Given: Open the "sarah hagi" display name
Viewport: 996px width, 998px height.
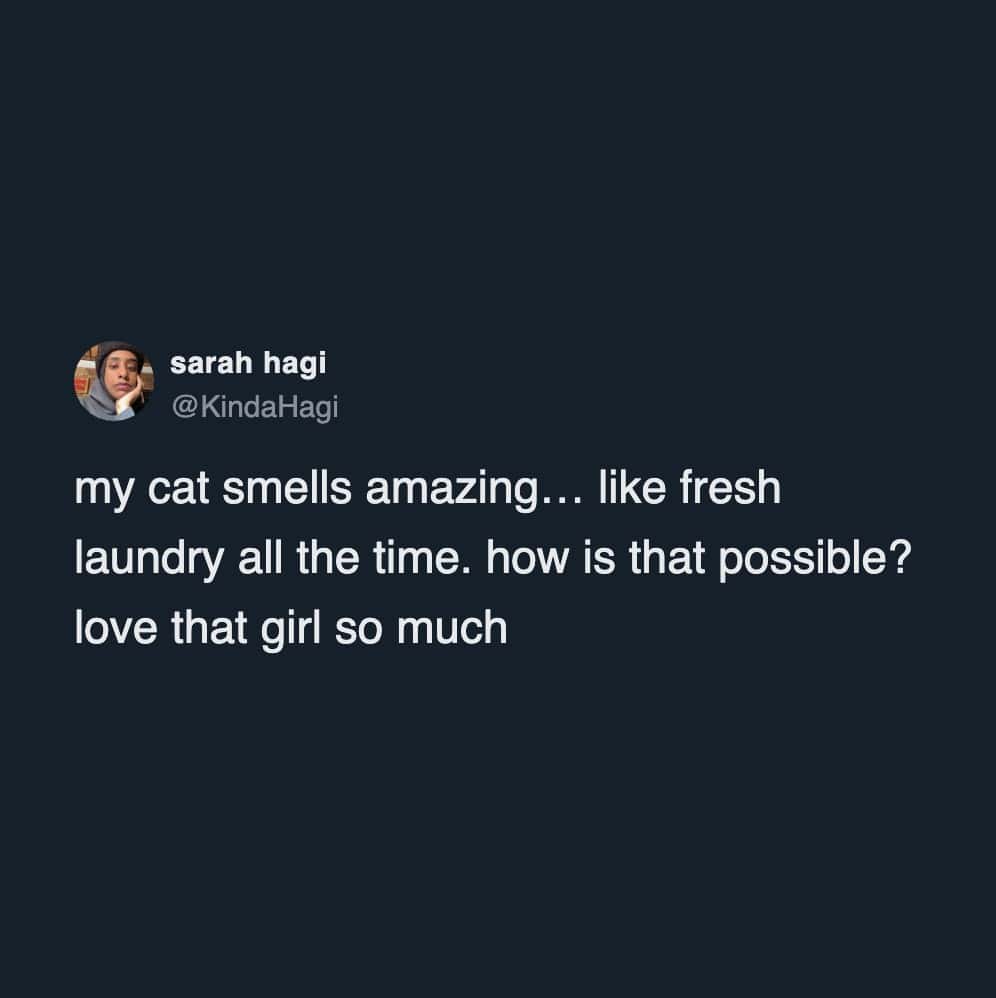Looking at the screenshot, I should [x=248, y=365].
